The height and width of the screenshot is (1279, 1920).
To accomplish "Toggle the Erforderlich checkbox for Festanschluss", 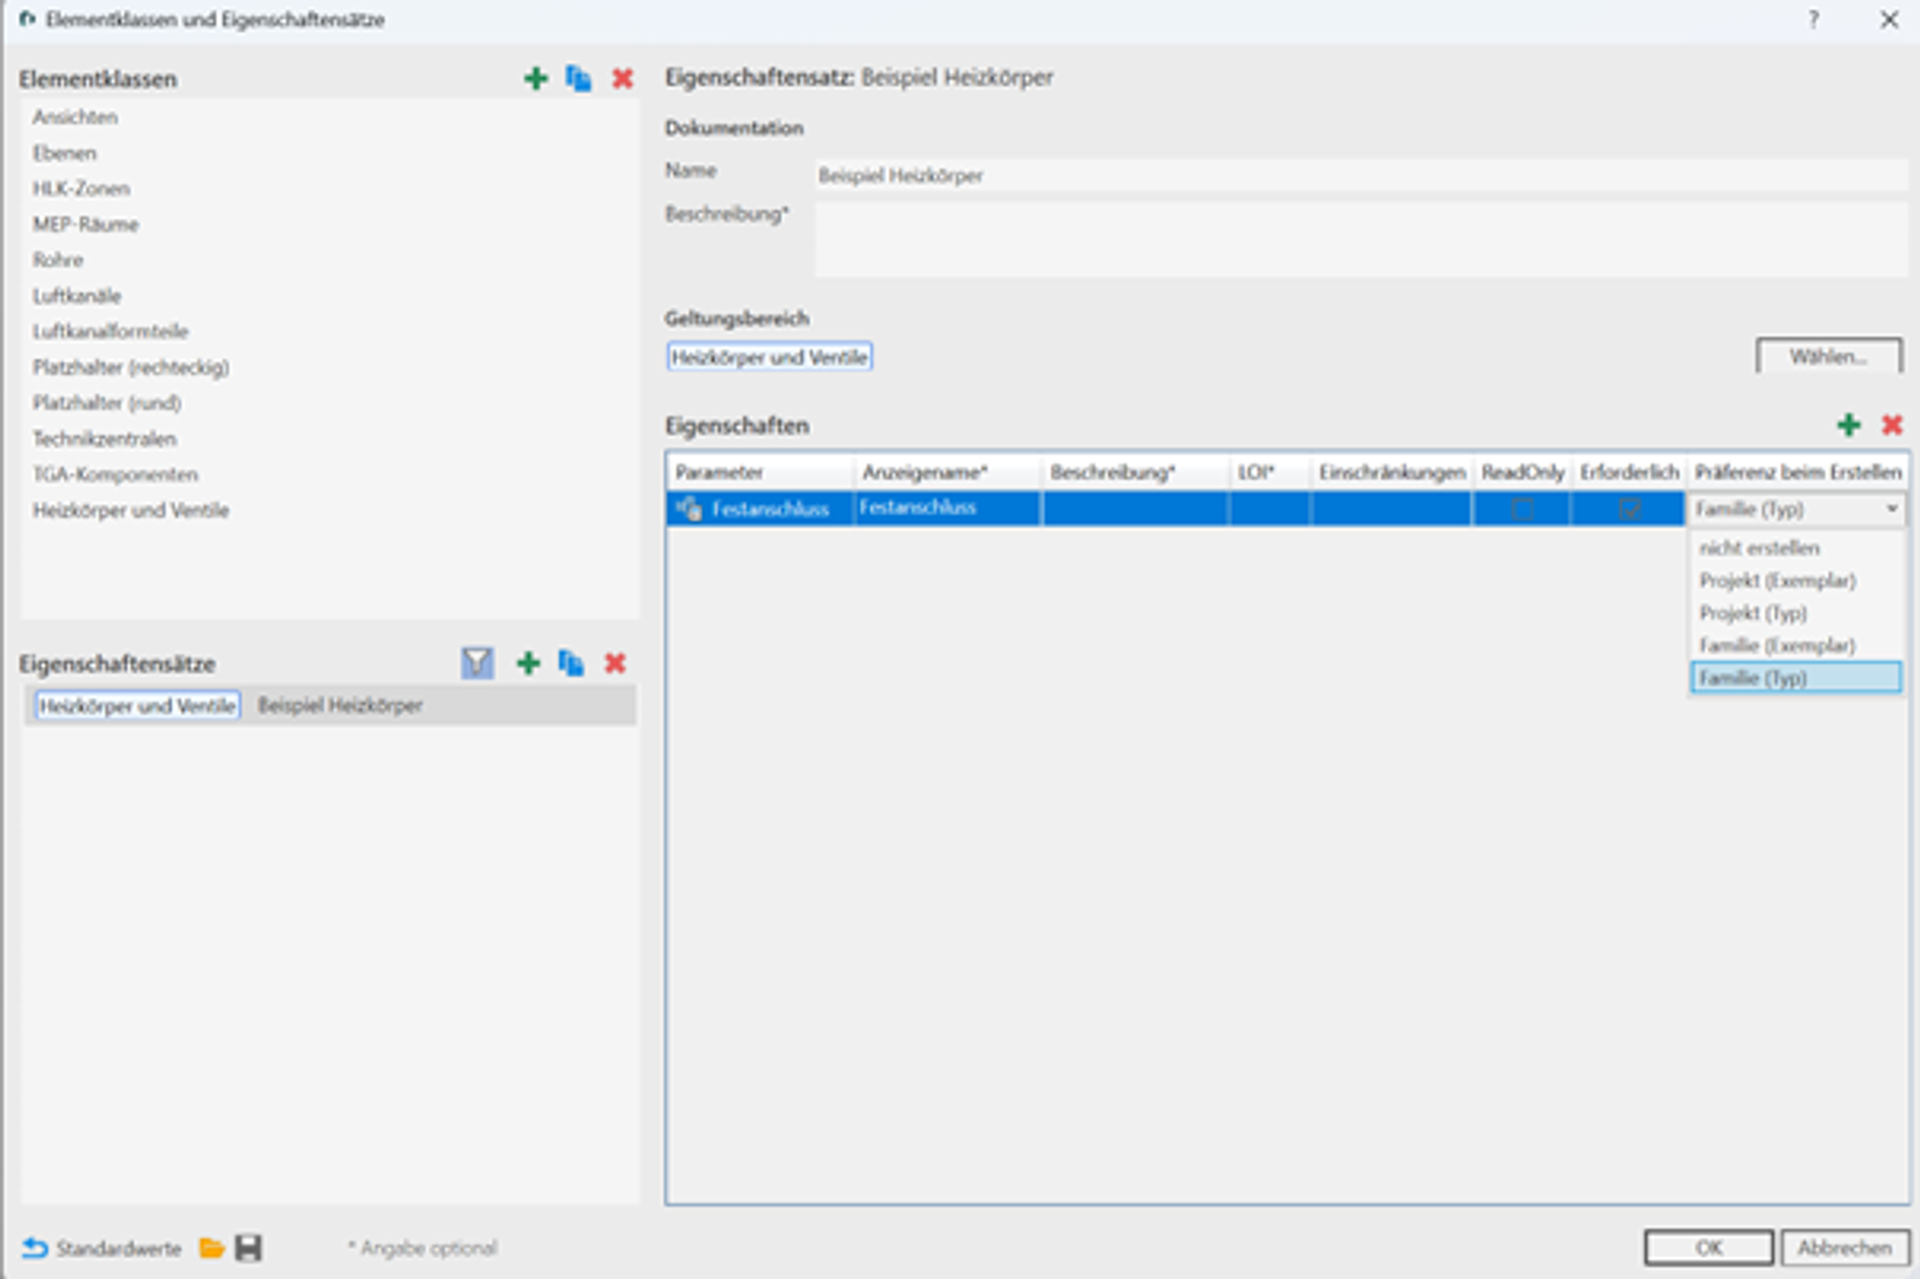I will (x=1629, y=509).
